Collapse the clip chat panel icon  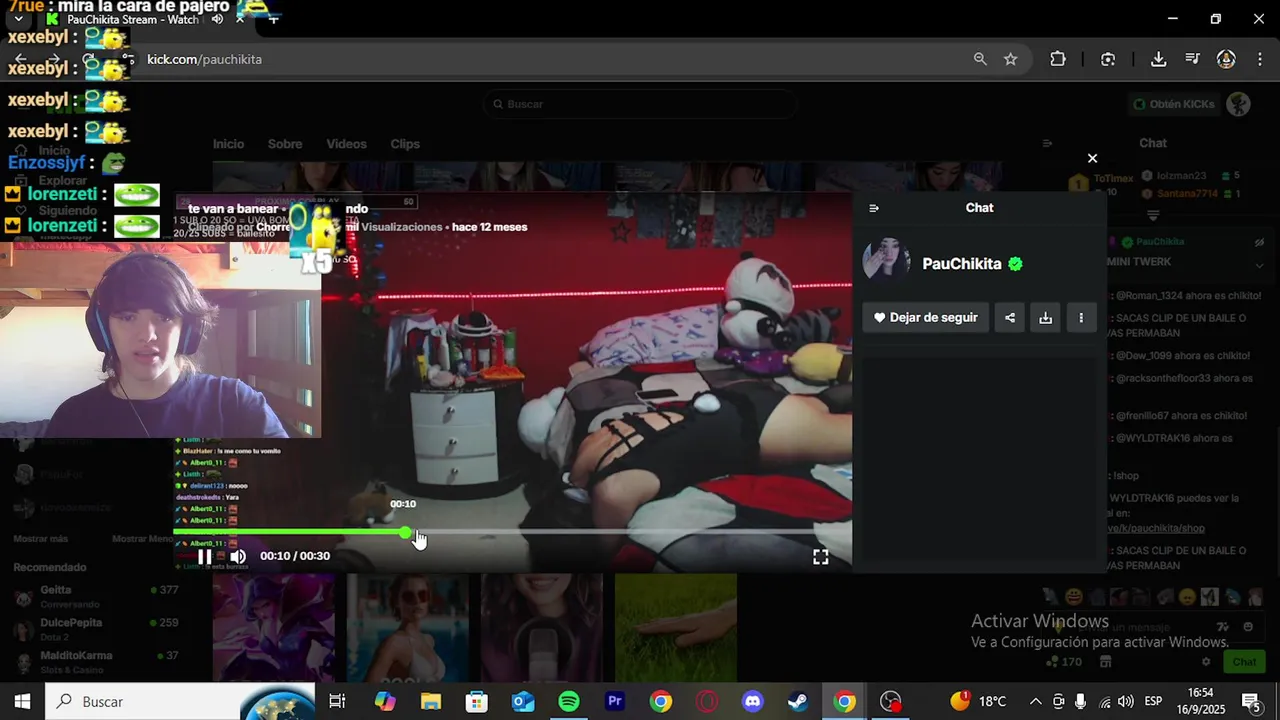point(874,208)
